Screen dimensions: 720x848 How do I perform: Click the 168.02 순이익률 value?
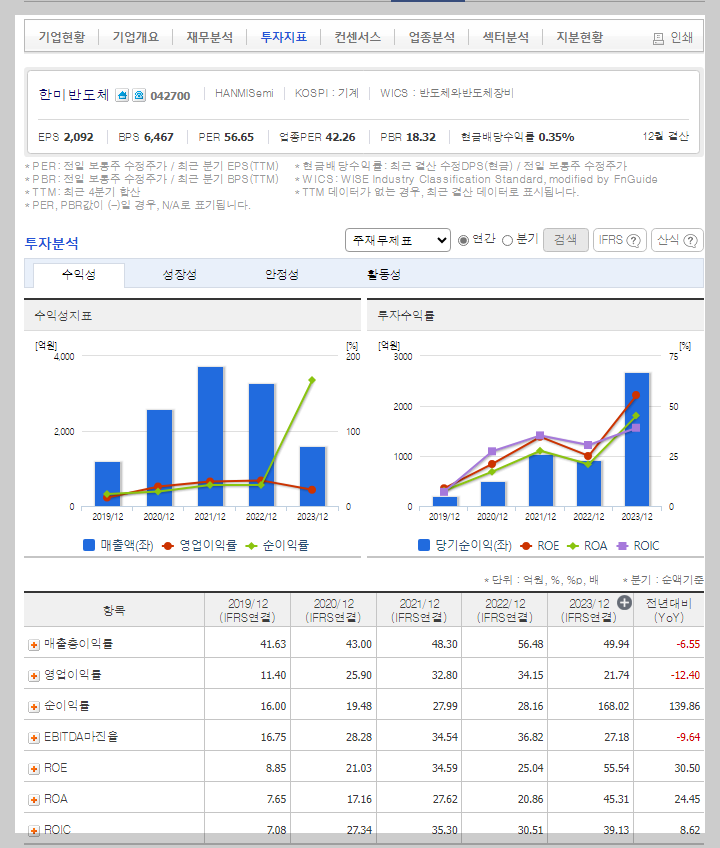[613, 706]
